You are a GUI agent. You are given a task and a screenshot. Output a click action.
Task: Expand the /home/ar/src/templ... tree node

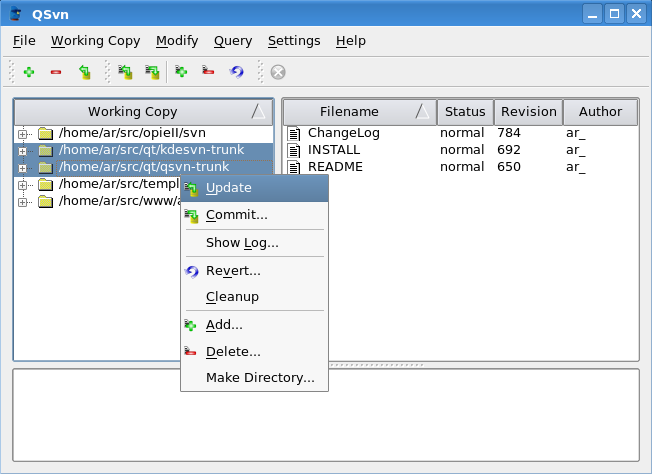22,185
